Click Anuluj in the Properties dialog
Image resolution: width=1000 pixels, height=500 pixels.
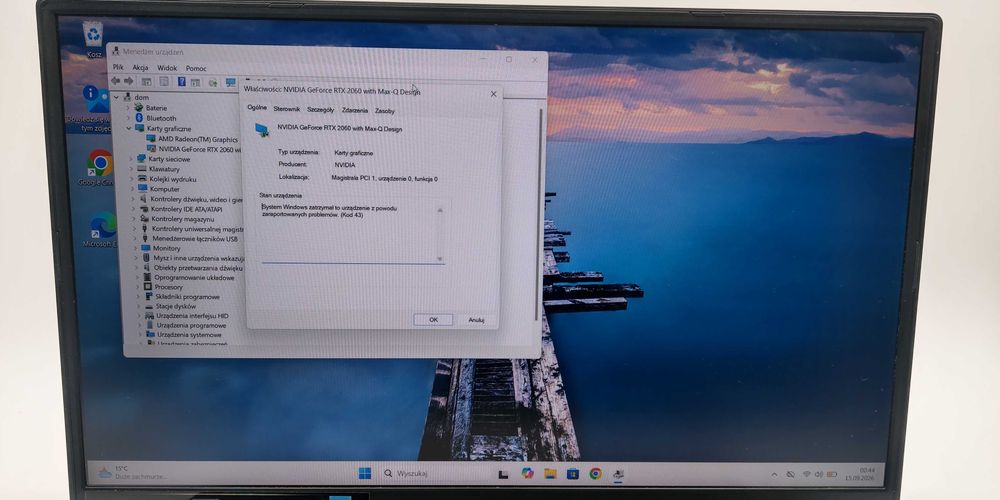click(476, 320)
